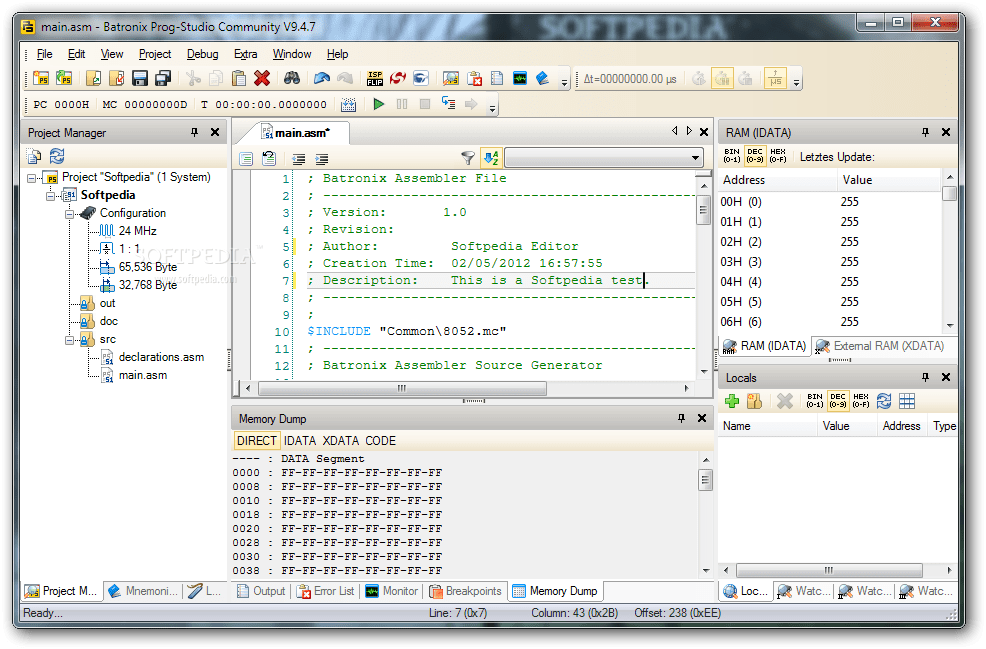Click the green waveform monitor icon

click(x=520, y=78)
